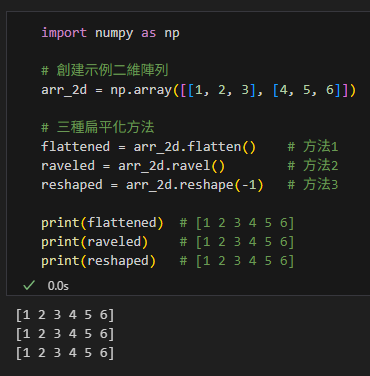Click the 'reshaped = arr_2d.reshape(-1)' line
The width and height of the screenshot is (370, 376).
point(152,185)
